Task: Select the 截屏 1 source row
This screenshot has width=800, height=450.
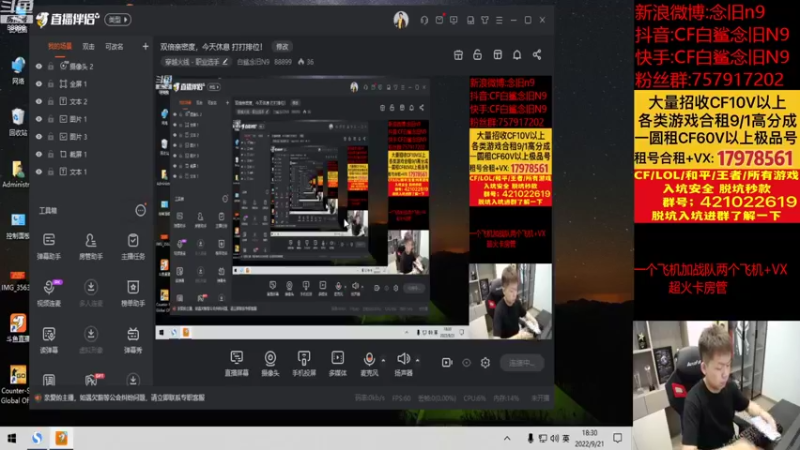Action: (x=92, y=154)
